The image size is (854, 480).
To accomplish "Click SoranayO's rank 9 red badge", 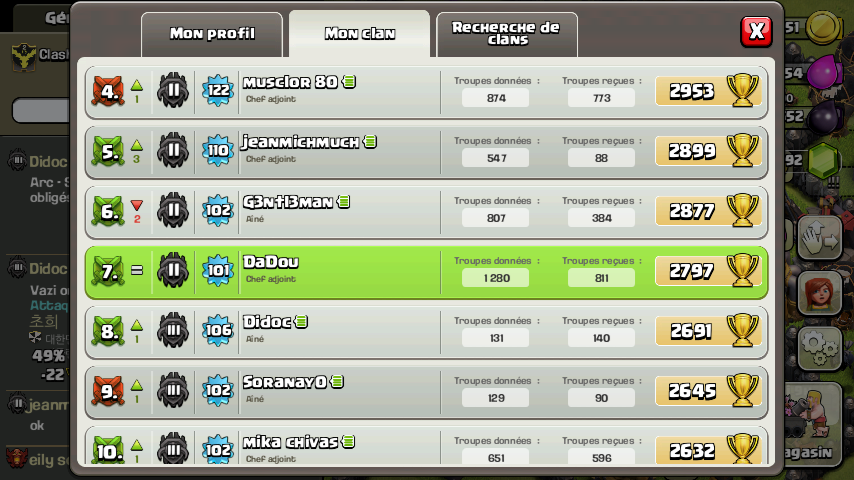I will click(x=108, y=391).
